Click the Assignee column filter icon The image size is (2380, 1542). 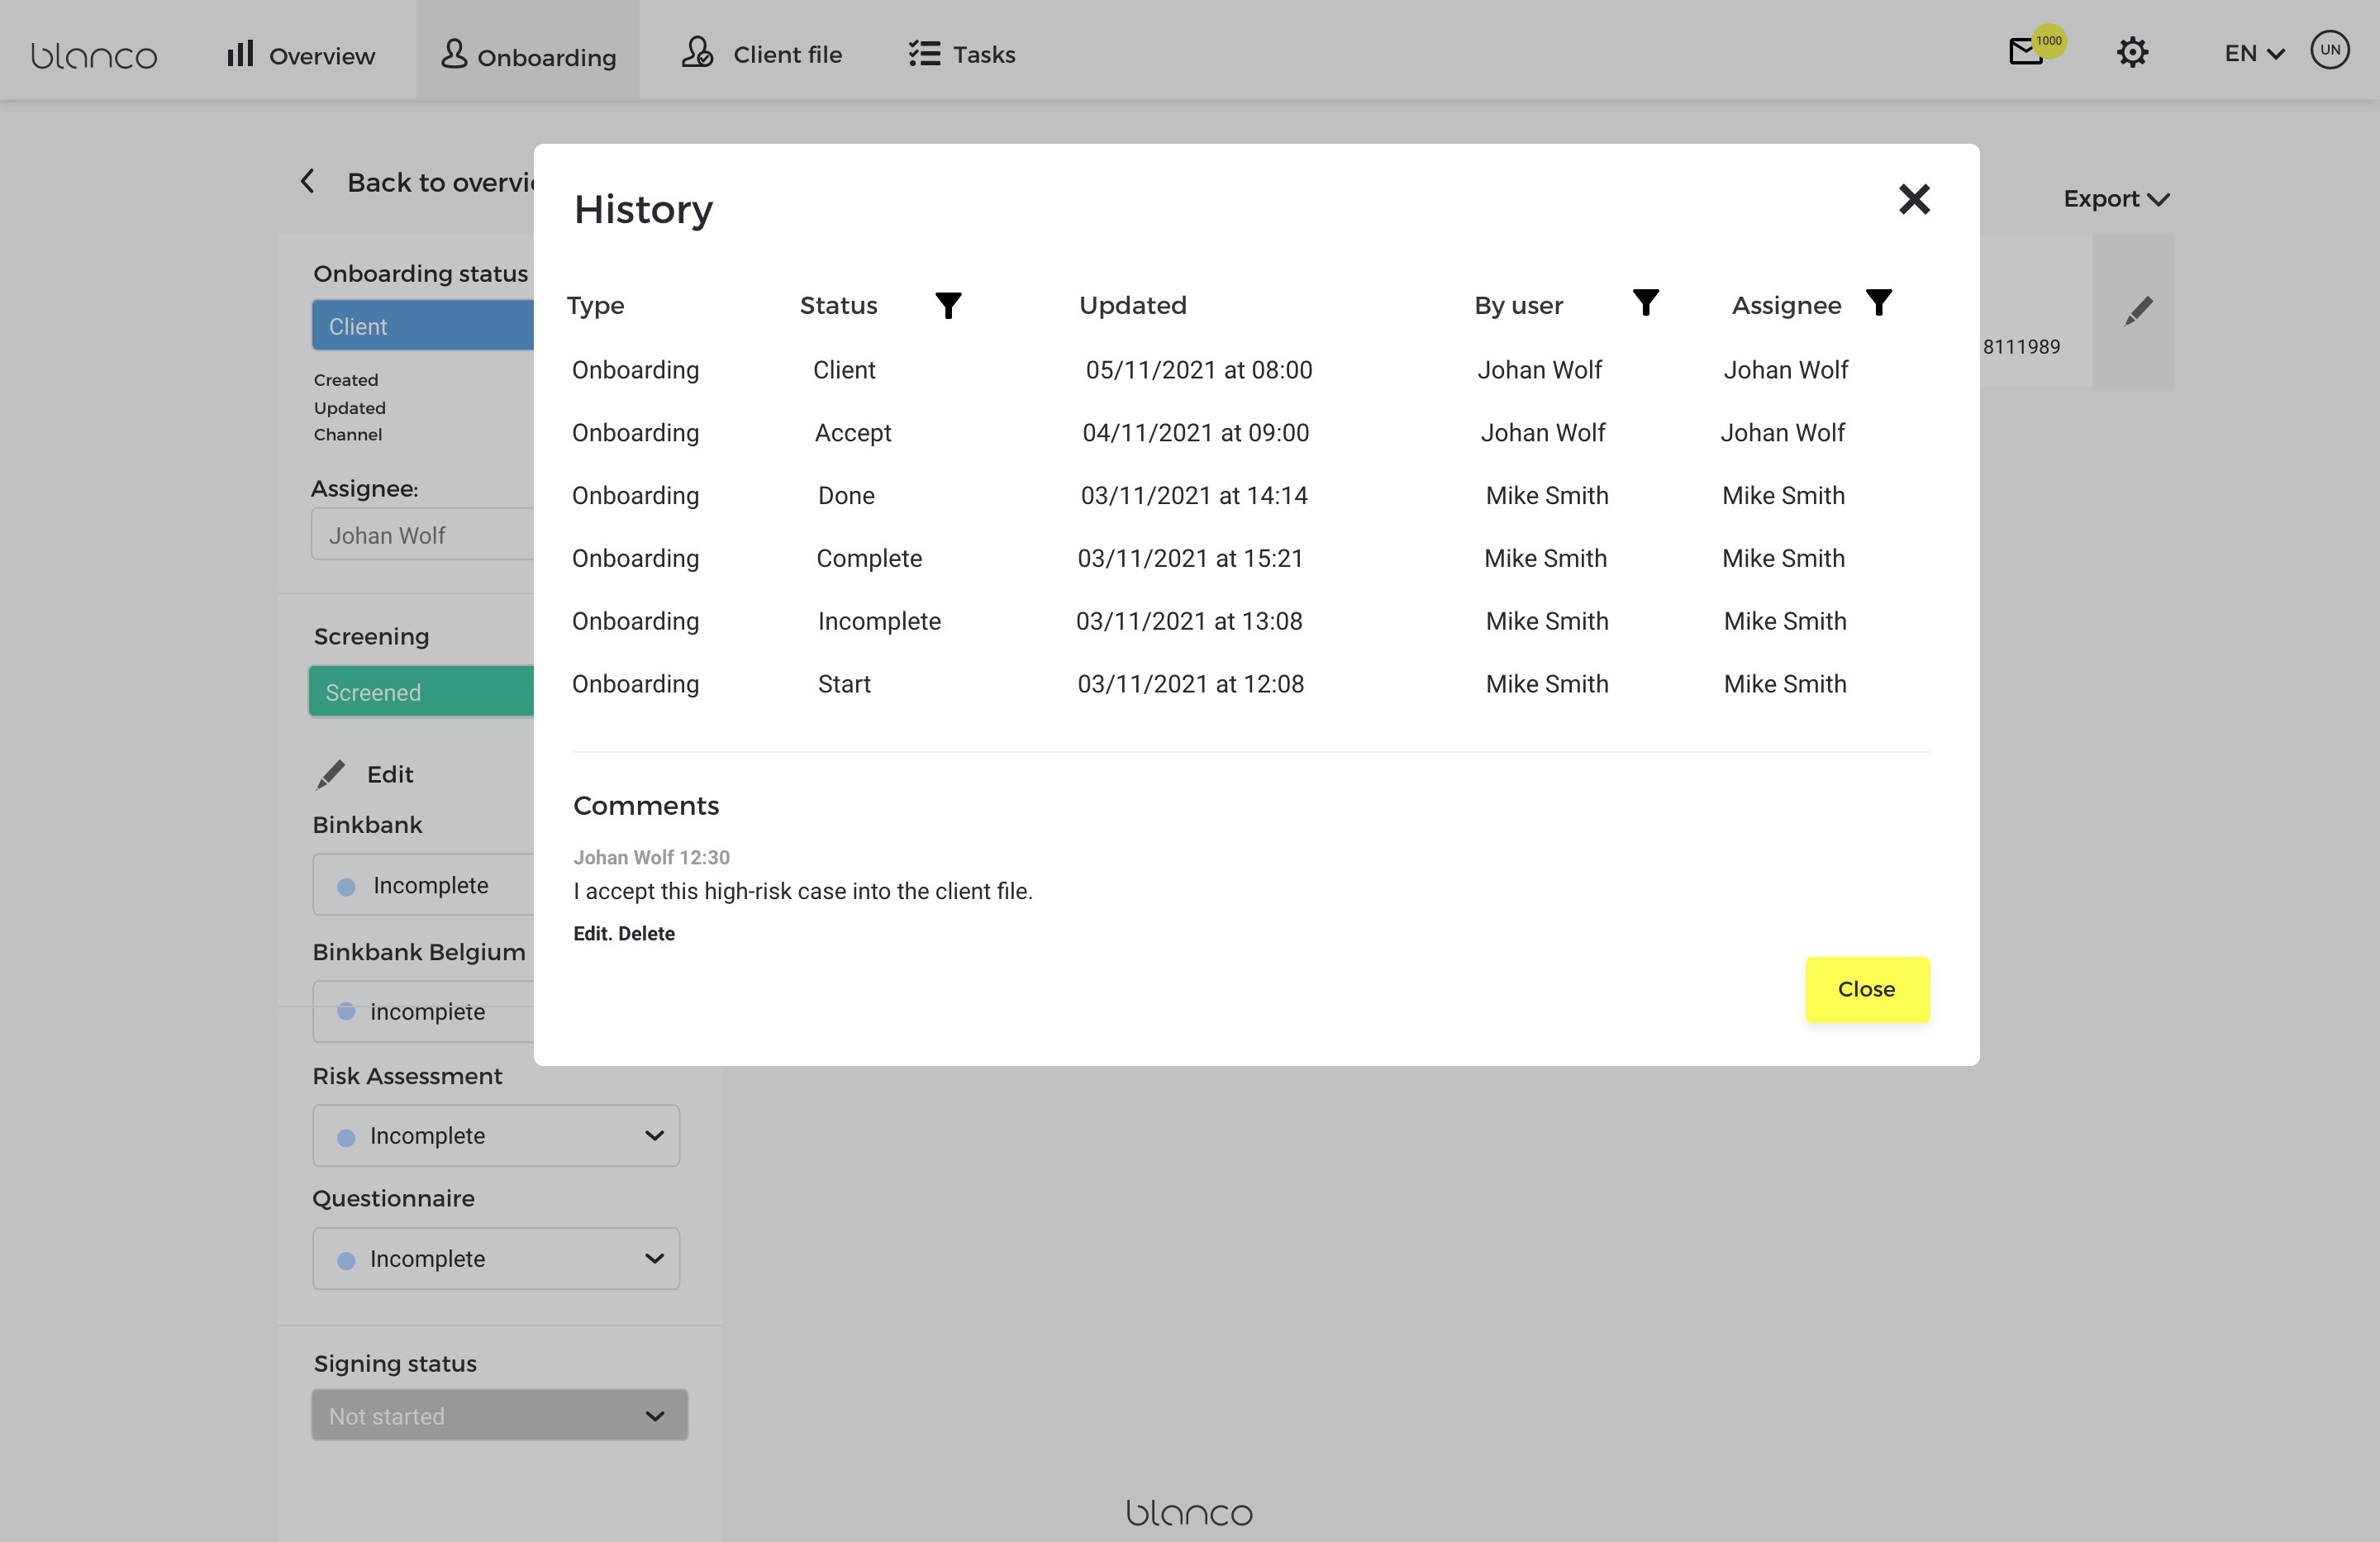click(x=1878, y=302)
